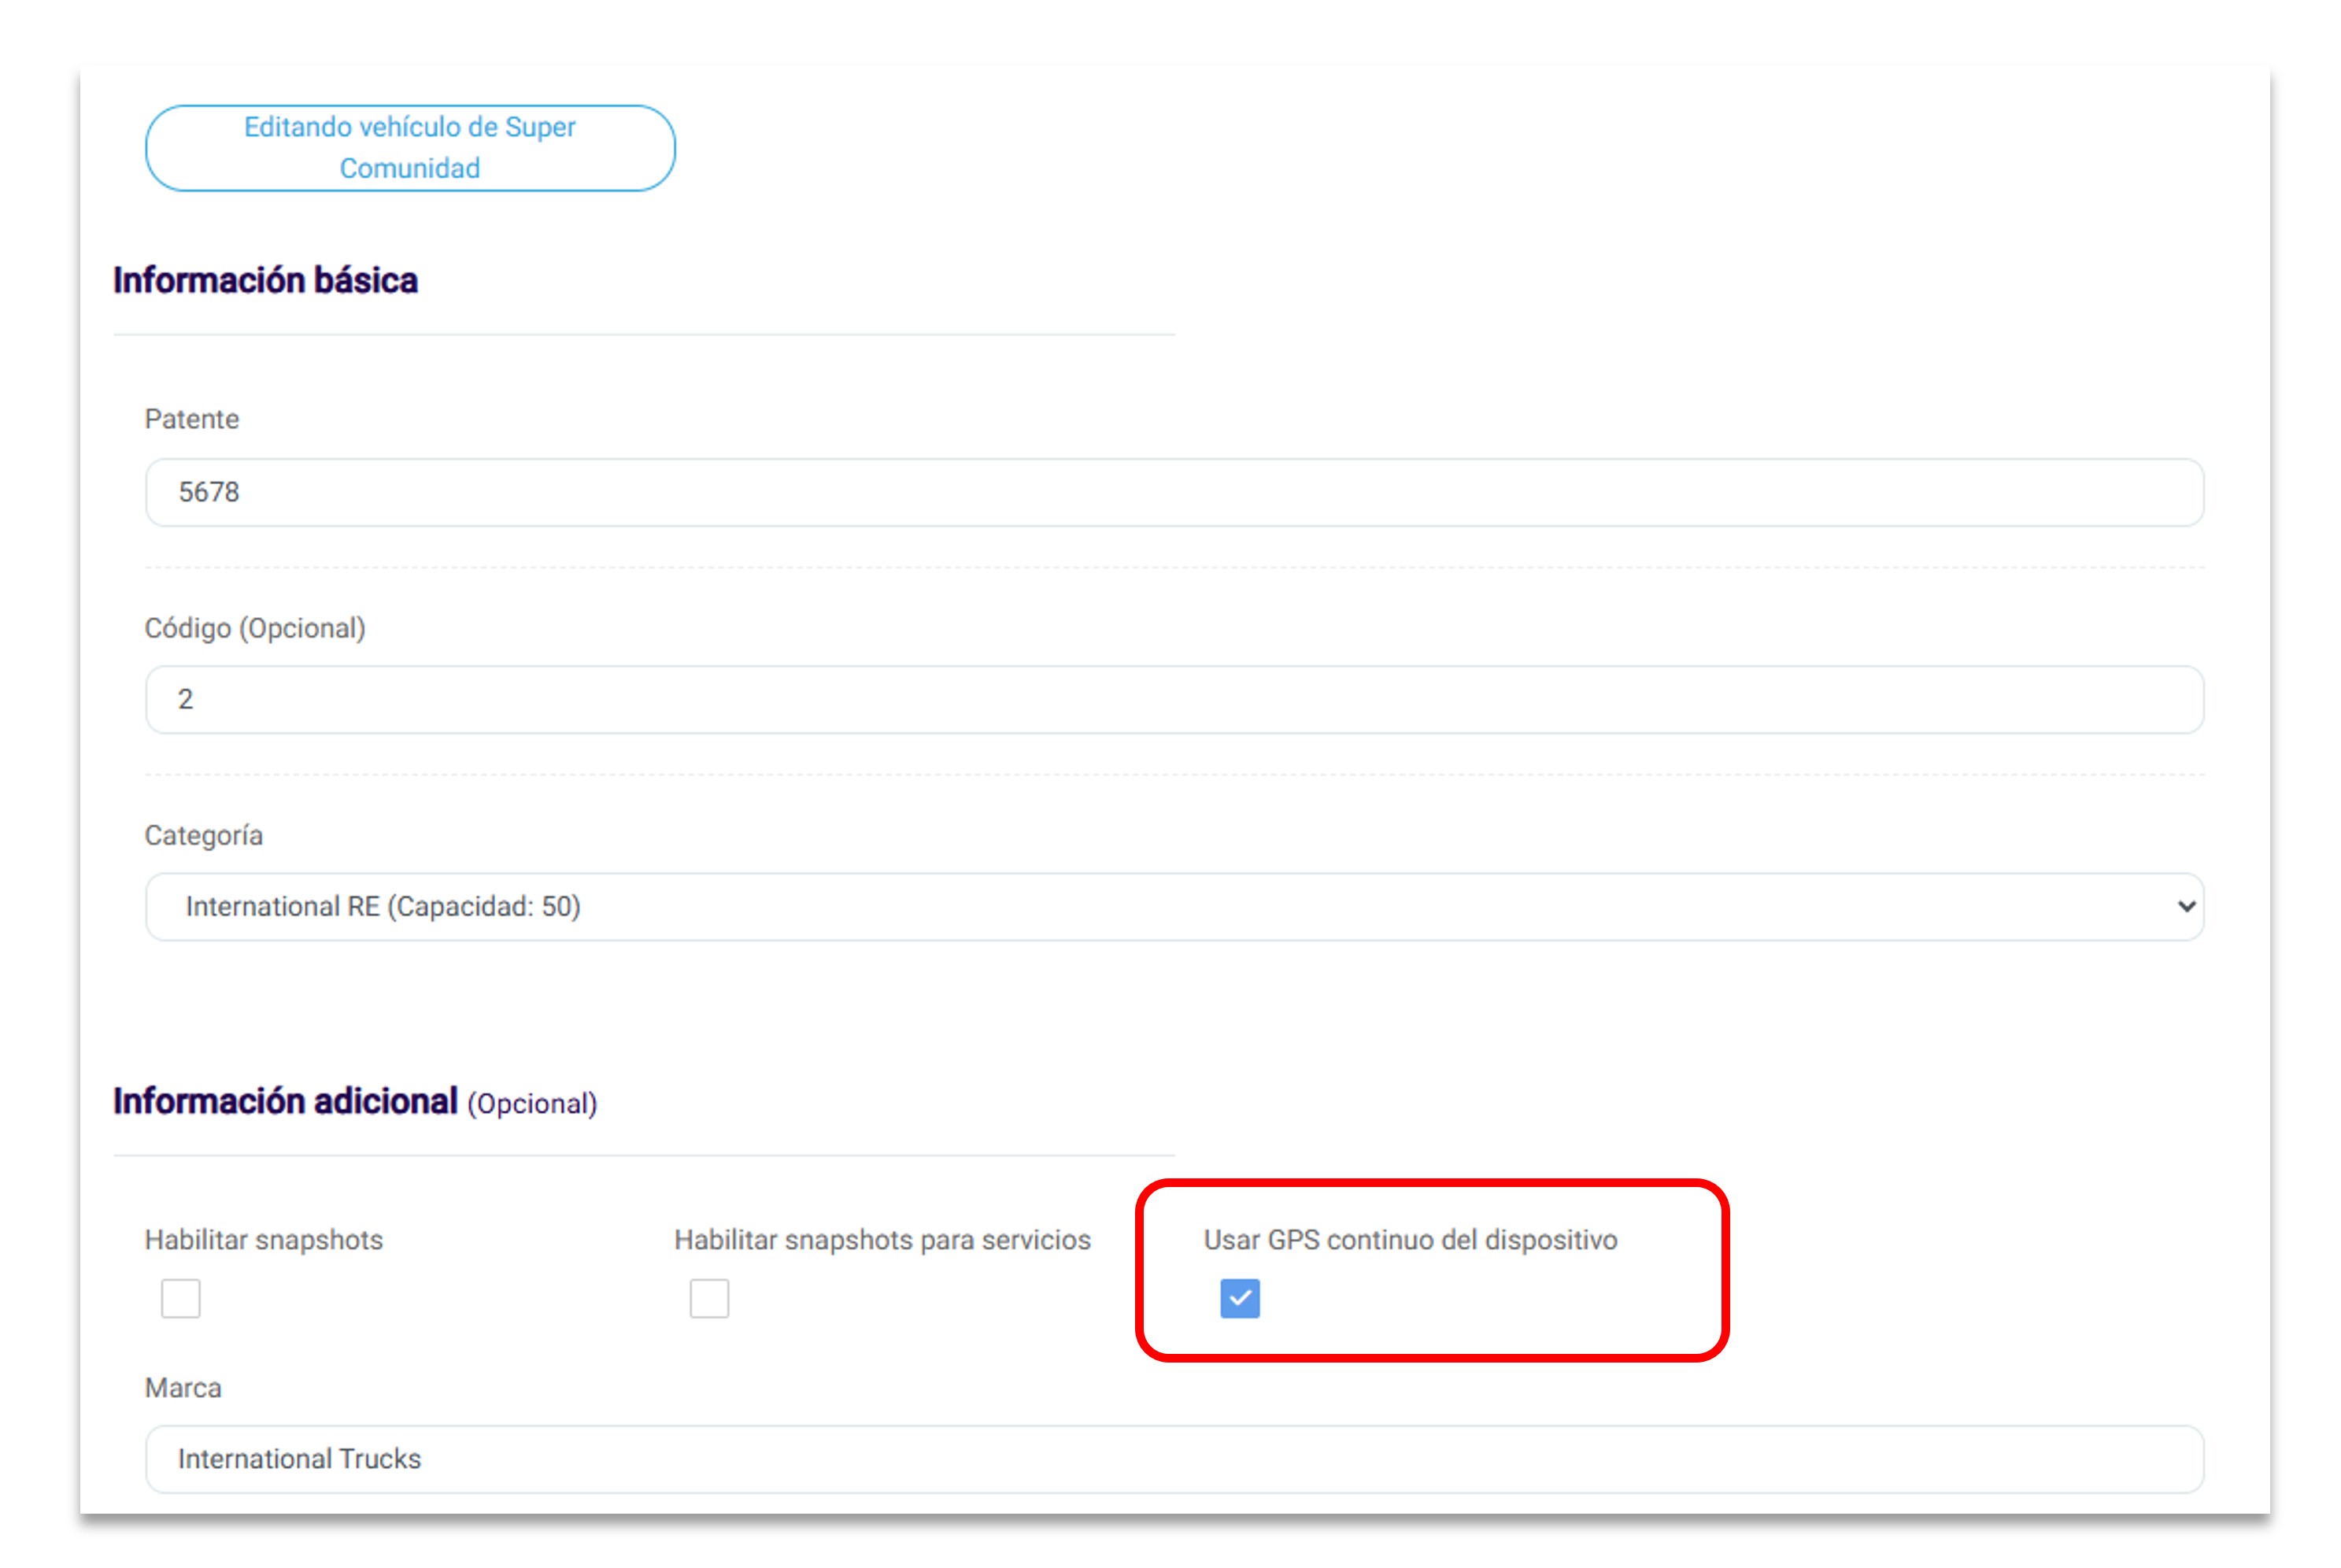Click the 'Habilitar snapshots' label text

coord(264,1240)
